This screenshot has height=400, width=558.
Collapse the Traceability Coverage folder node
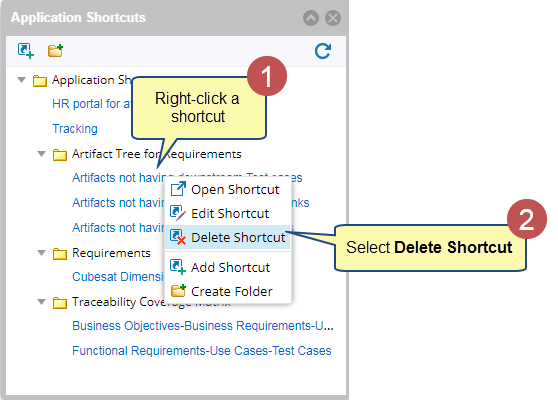pyautogui.click(x=42, y=302)
